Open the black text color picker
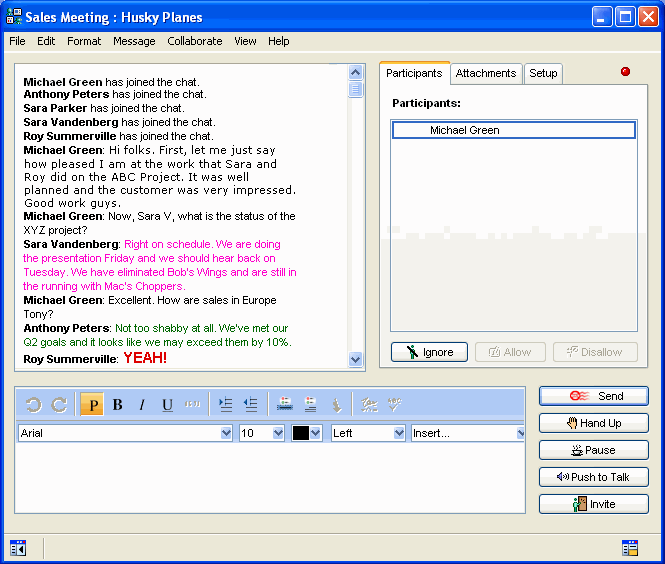This screenshot has height=564, width=665. (315, 433)
